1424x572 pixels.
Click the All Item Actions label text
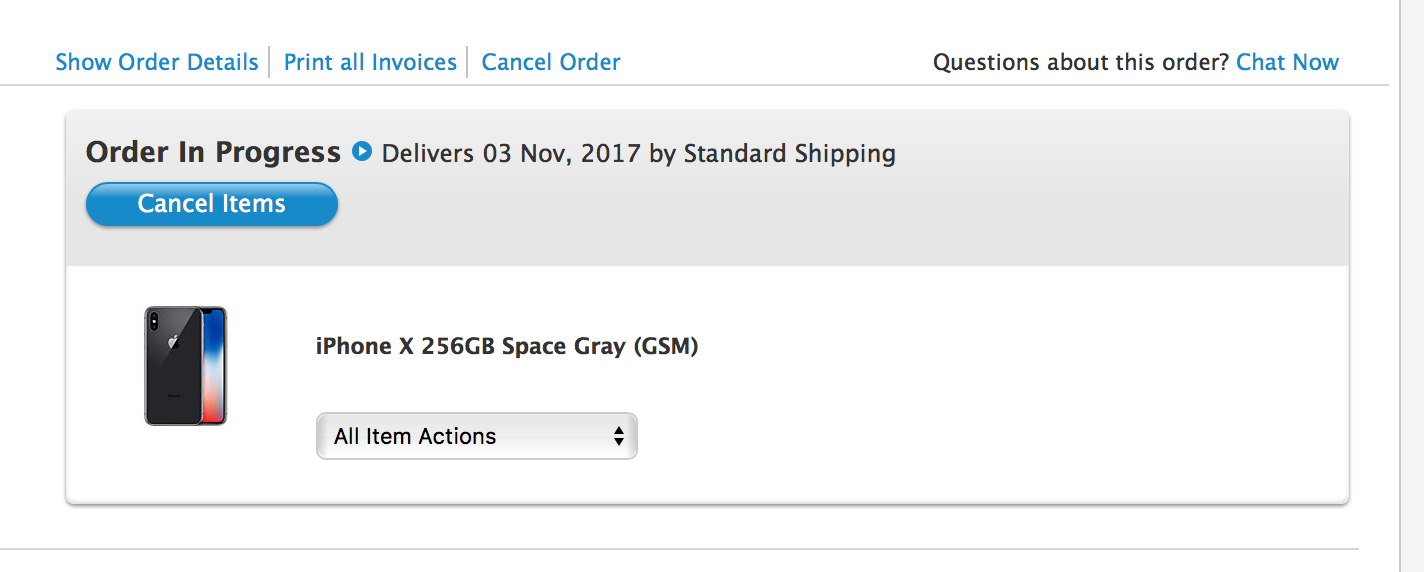[x=415, y=436]
